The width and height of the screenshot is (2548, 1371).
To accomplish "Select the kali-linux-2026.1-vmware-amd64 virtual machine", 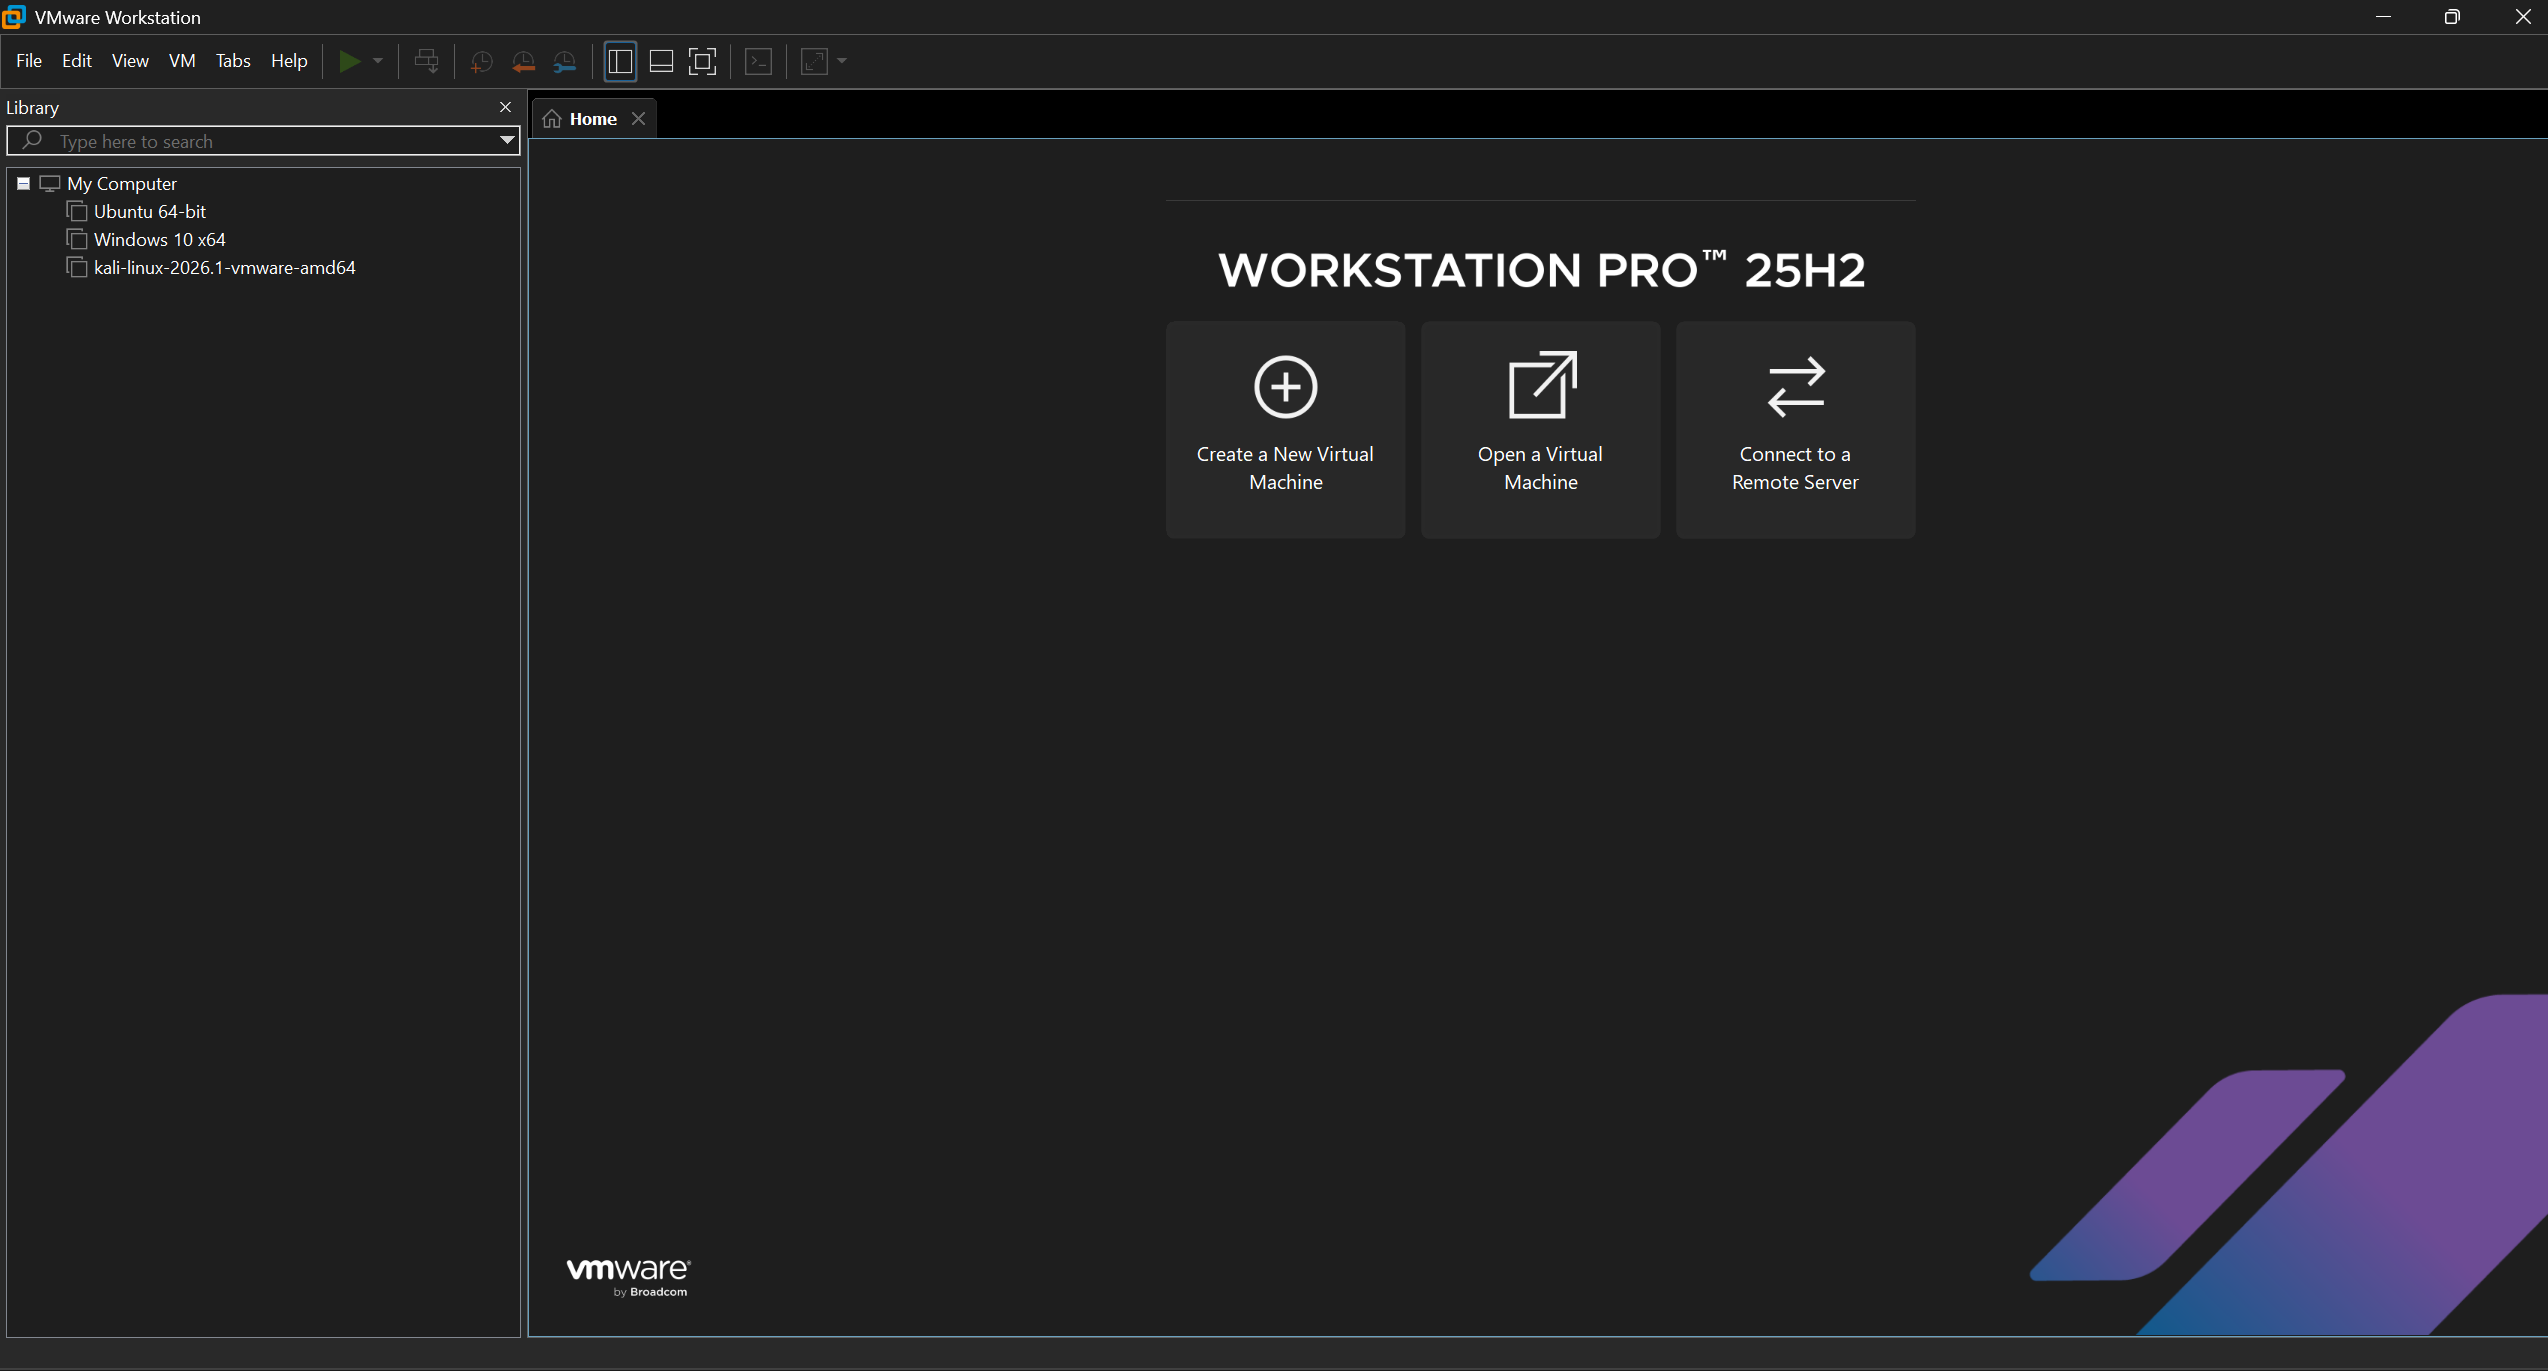I will tap(225, 268).
